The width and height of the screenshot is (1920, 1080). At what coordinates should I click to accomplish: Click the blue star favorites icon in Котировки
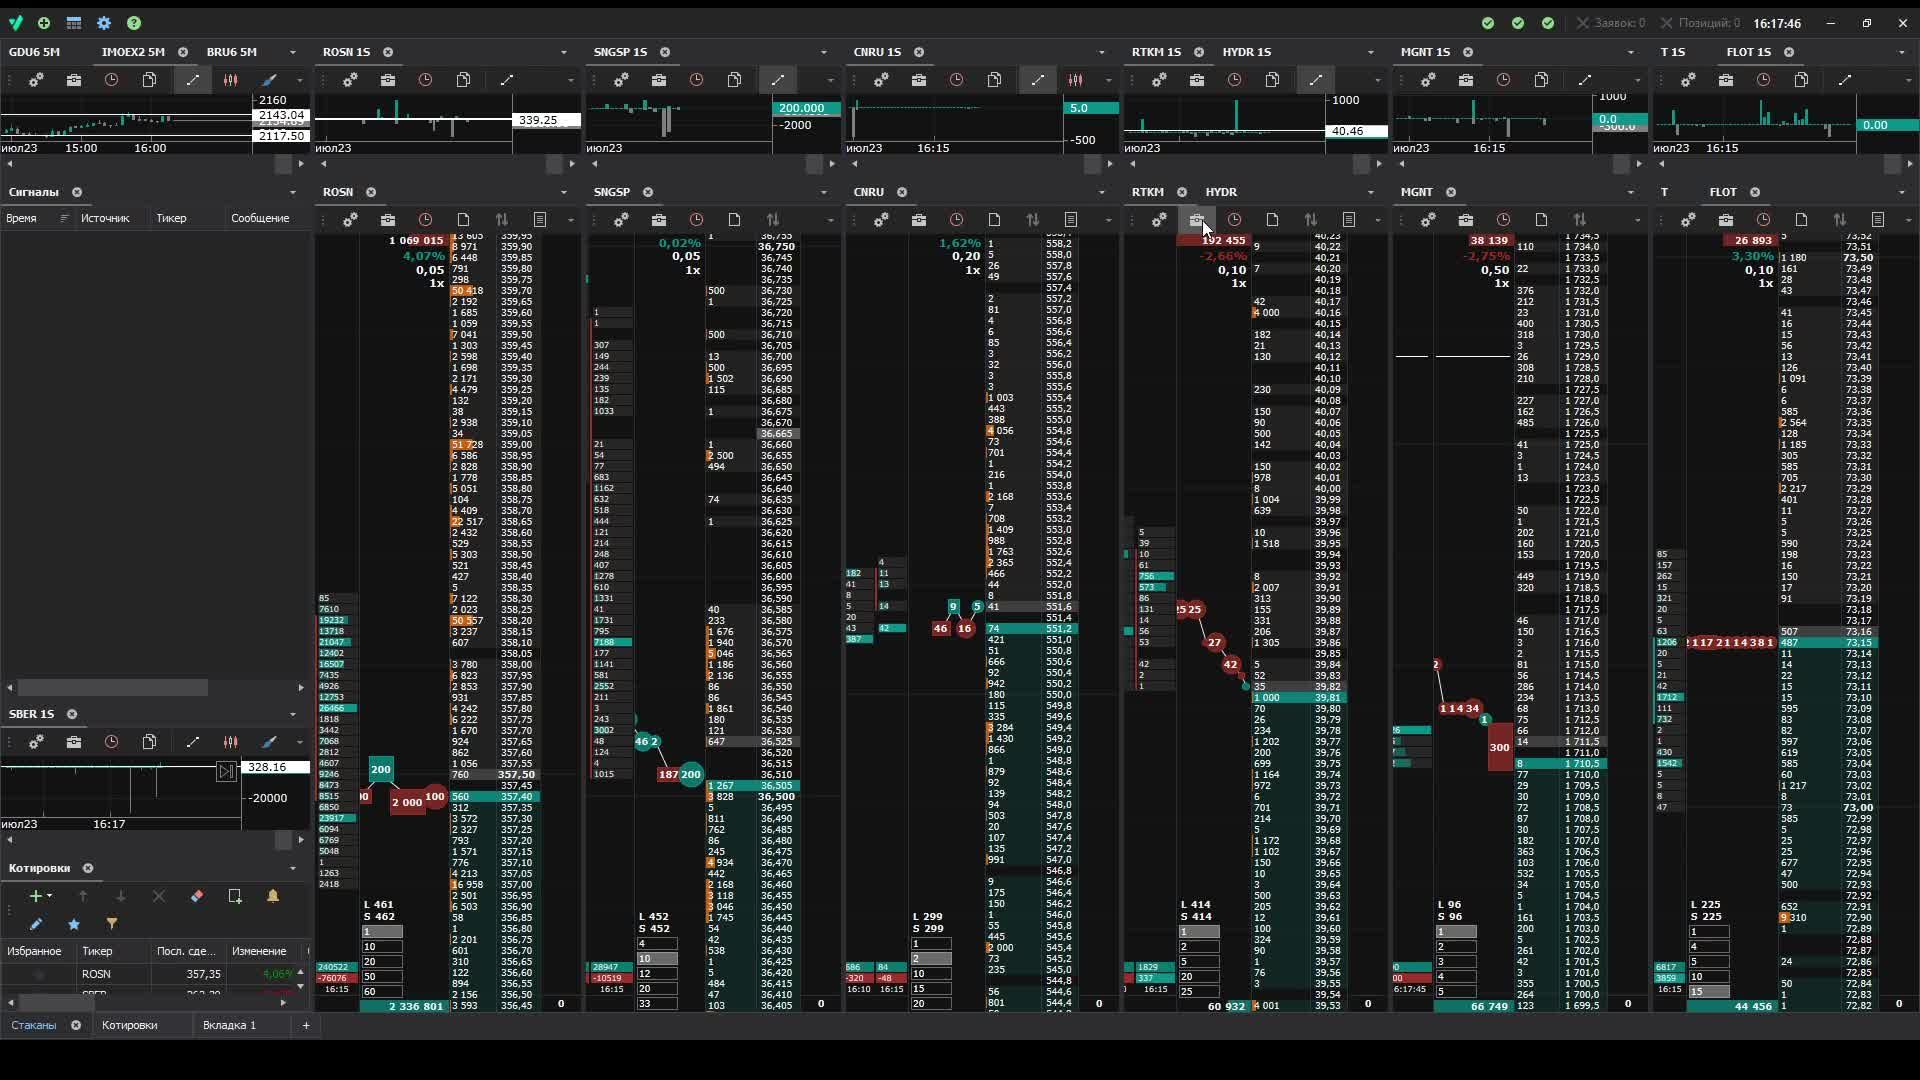tap(74, 924)
